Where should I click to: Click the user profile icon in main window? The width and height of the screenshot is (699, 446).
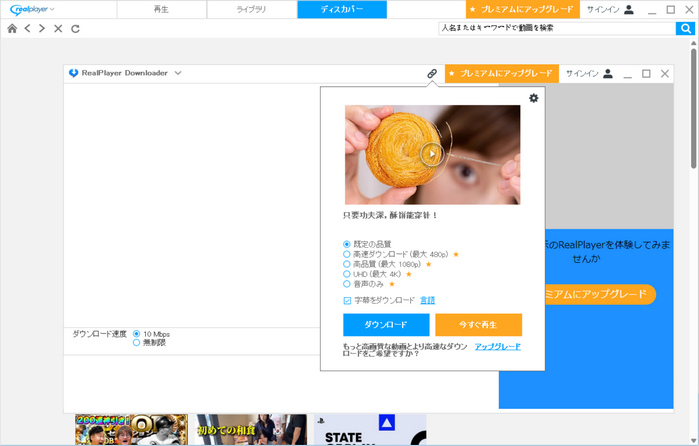629,9
